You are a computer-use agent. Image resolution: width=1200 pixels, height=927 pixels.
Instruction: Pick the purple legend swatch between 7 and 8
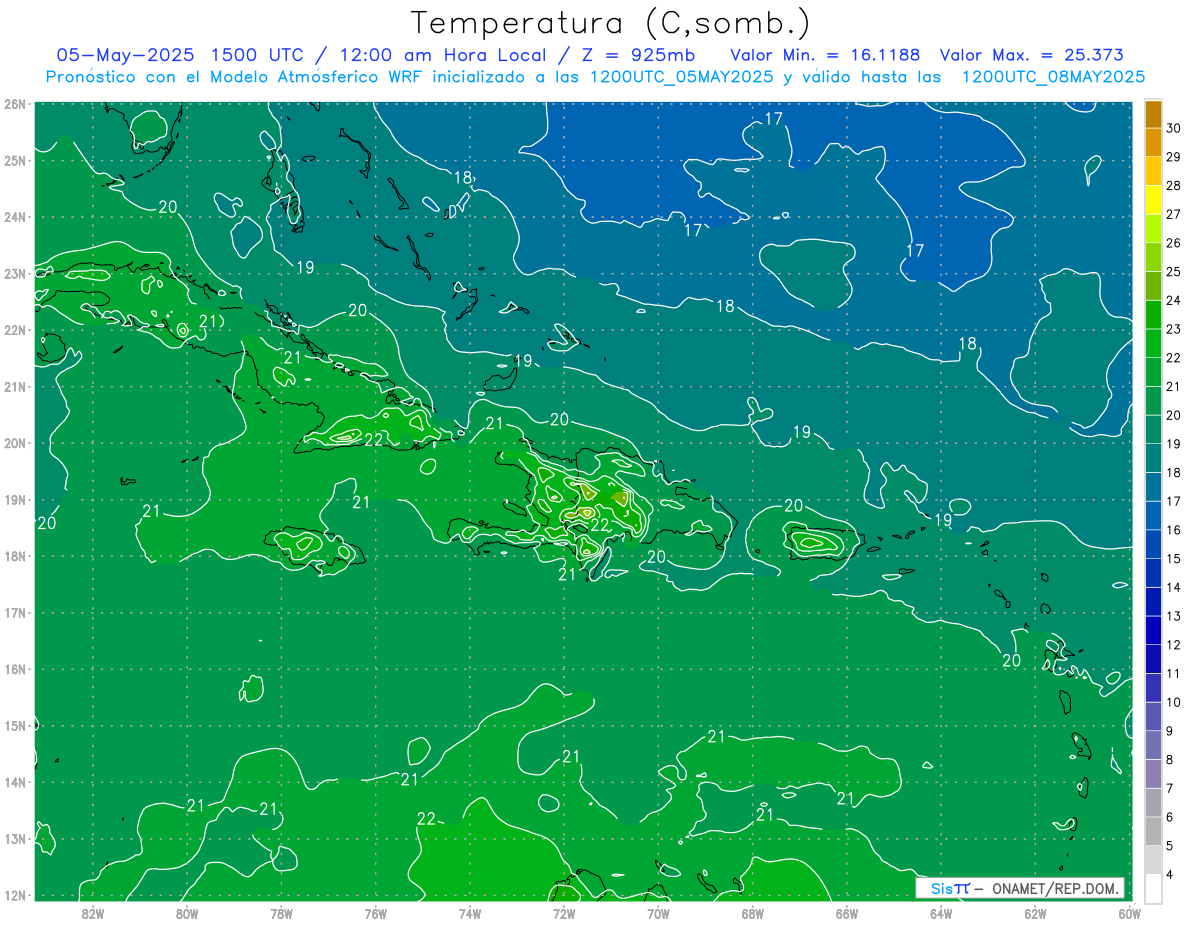coord(1153,774)
